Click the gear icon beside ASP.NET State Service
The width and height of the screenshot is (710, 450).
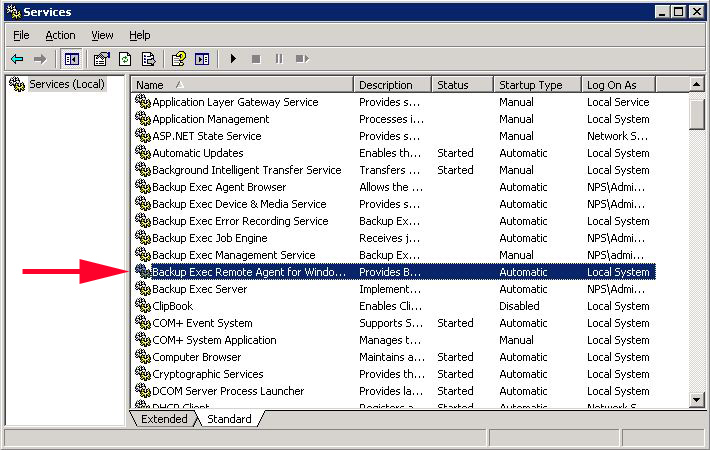coord(143,135)
